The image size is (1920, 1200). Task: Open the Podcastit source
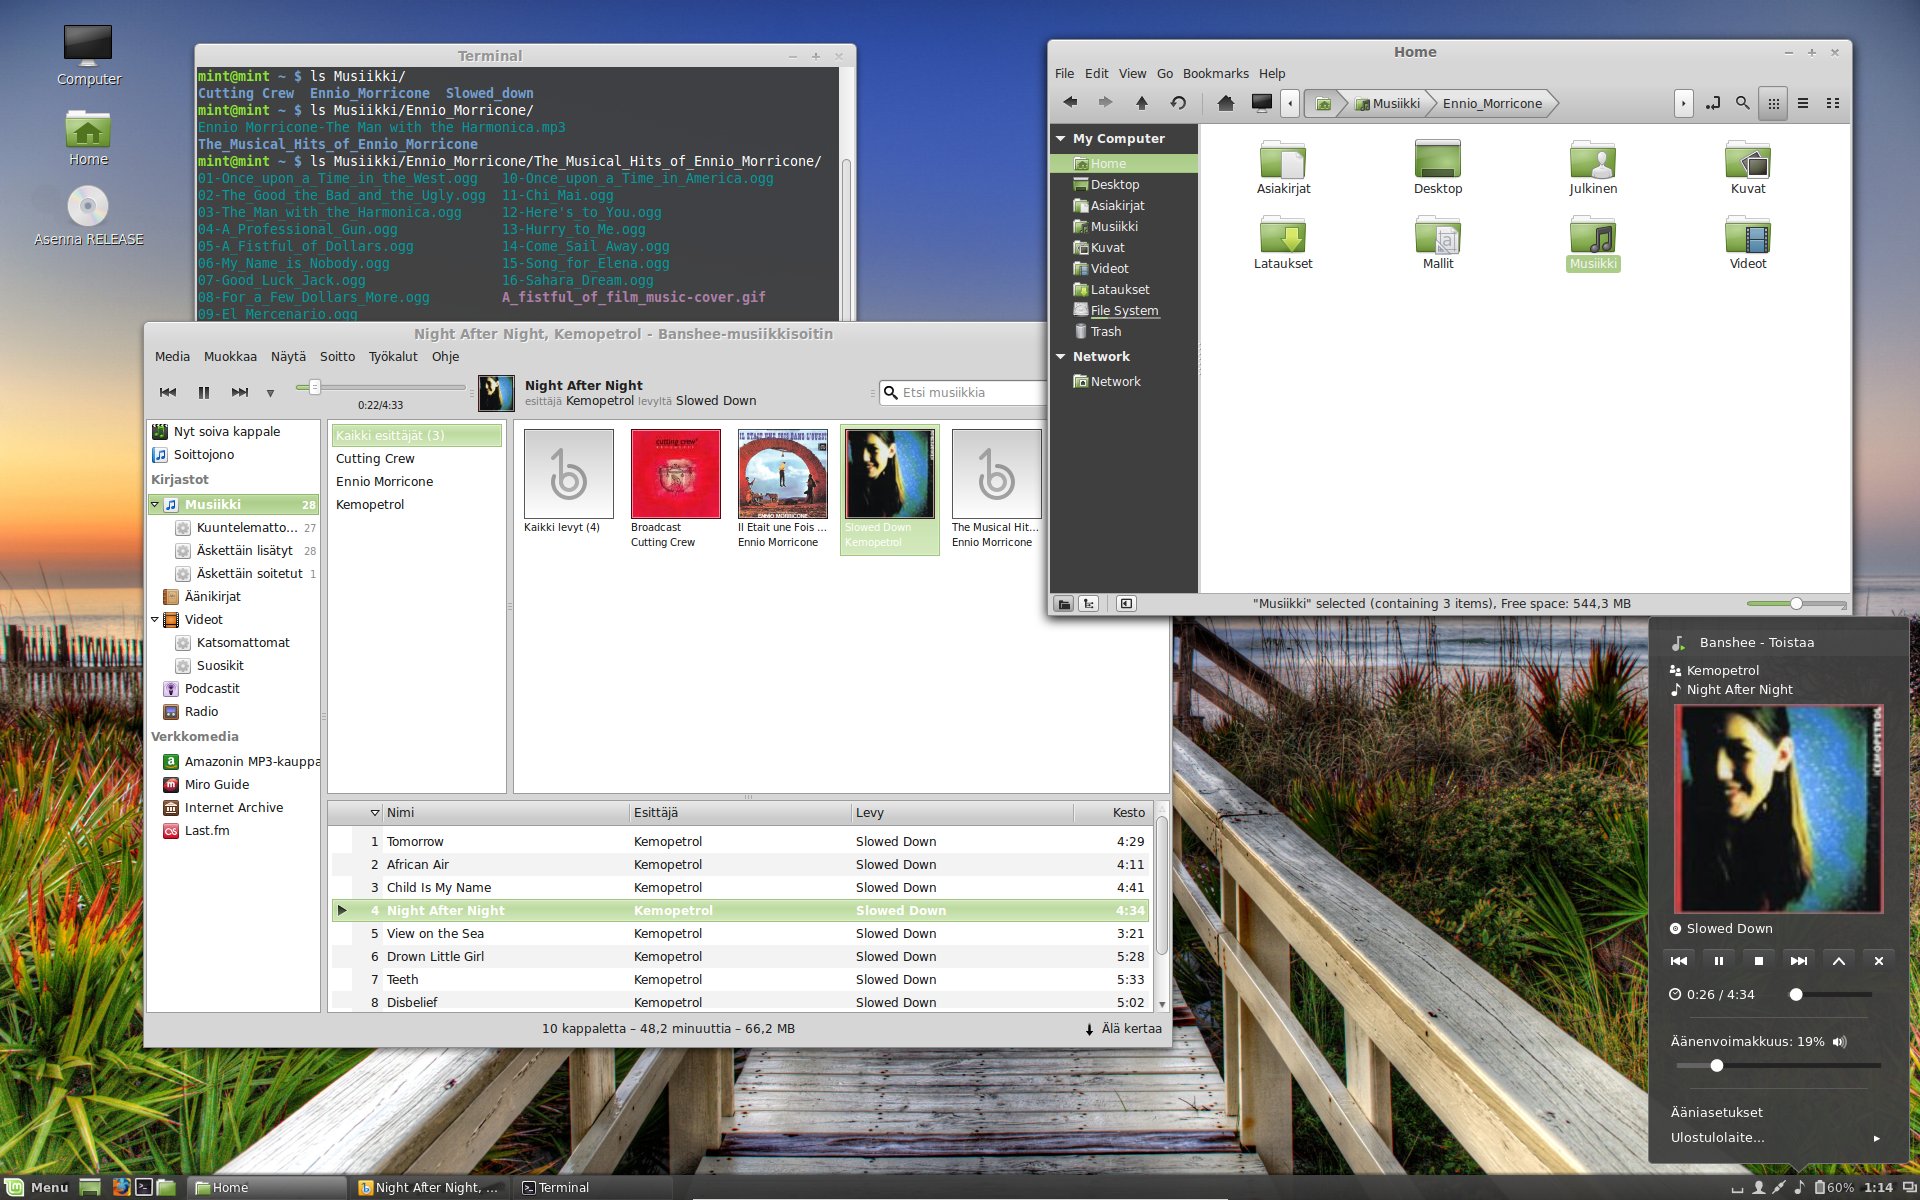point(233,688)
